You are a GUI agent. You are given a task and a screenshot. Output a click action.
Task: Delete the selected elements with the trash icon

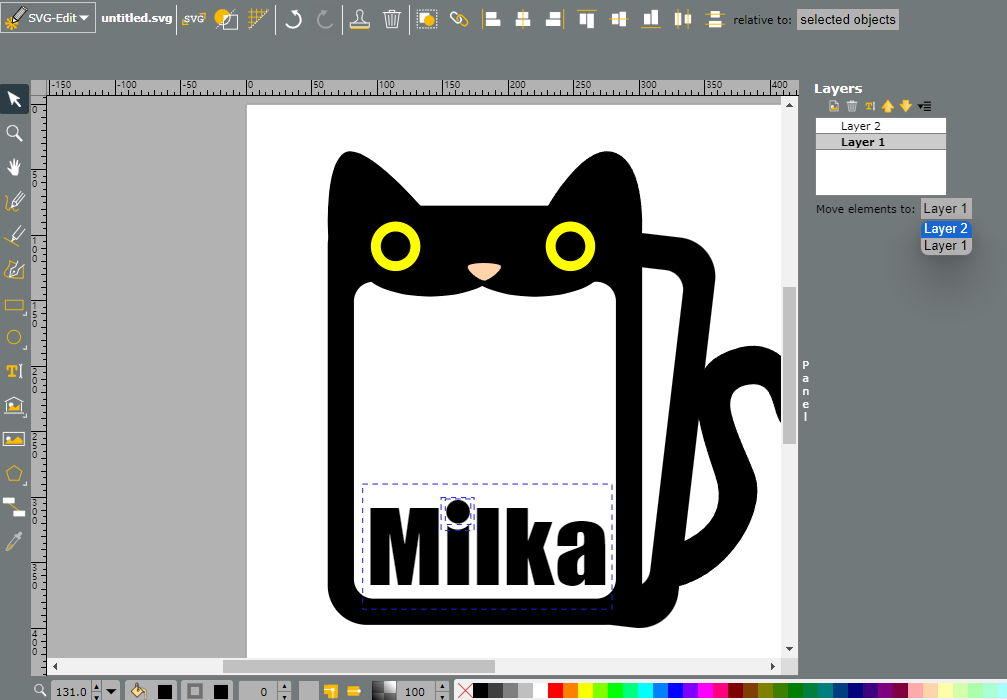(x=392, y=19)
